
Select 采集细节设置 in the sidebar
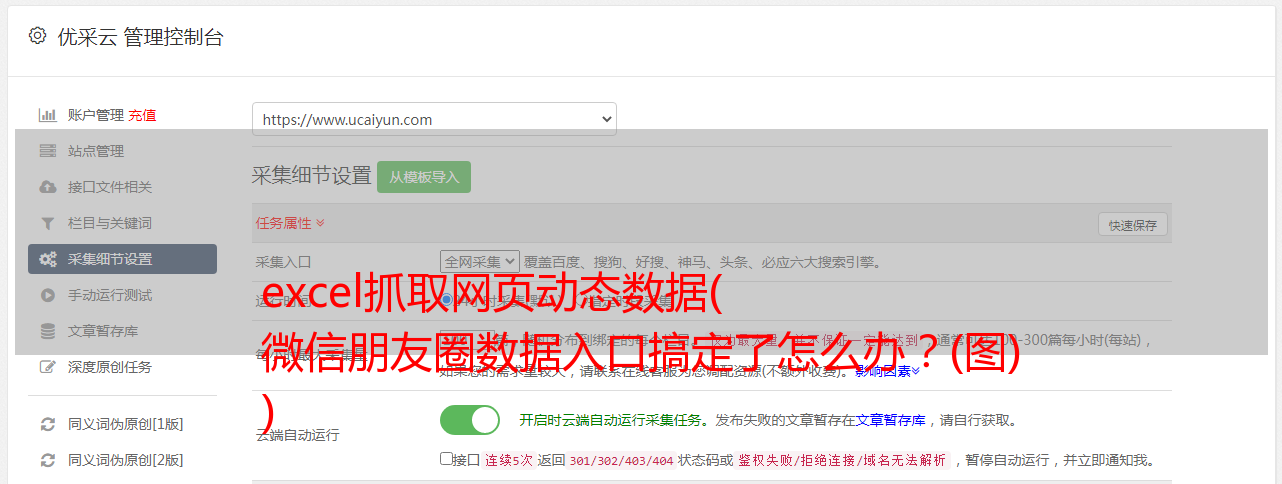[x=122, y=259]
